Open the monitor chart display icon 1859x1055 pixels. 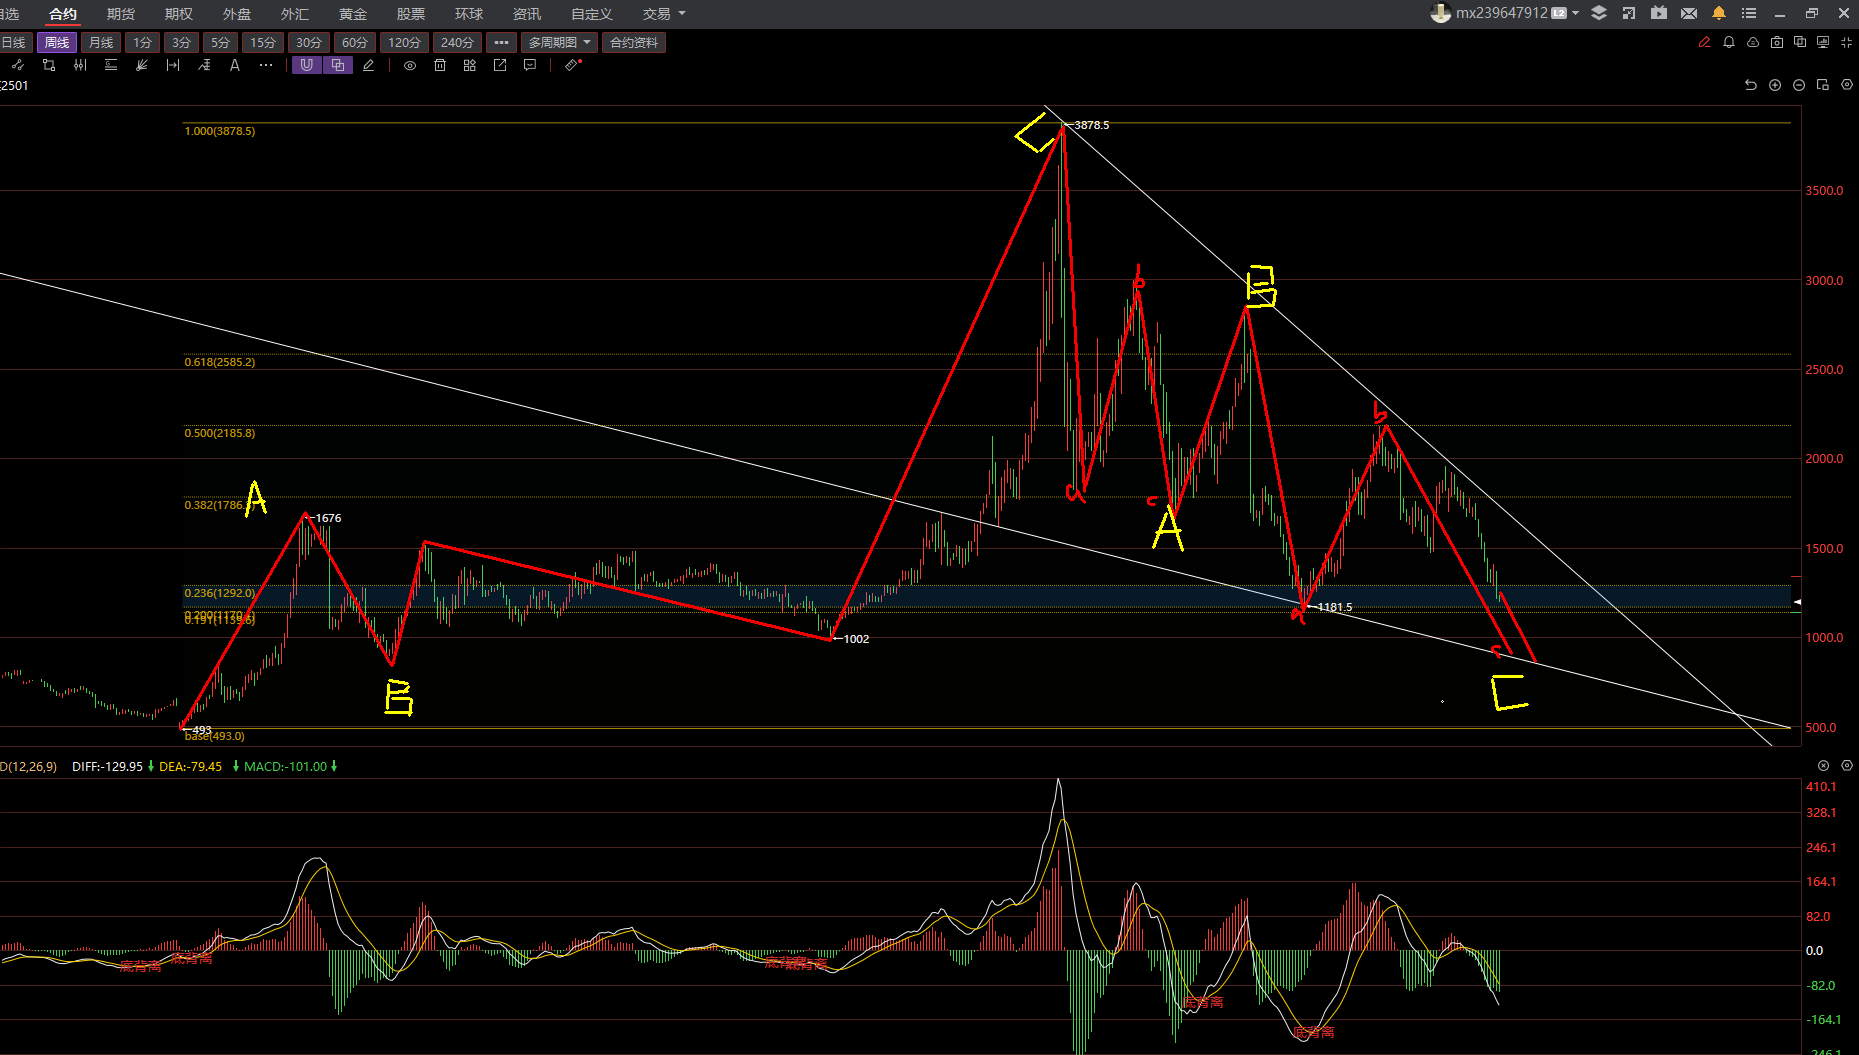1823,42
